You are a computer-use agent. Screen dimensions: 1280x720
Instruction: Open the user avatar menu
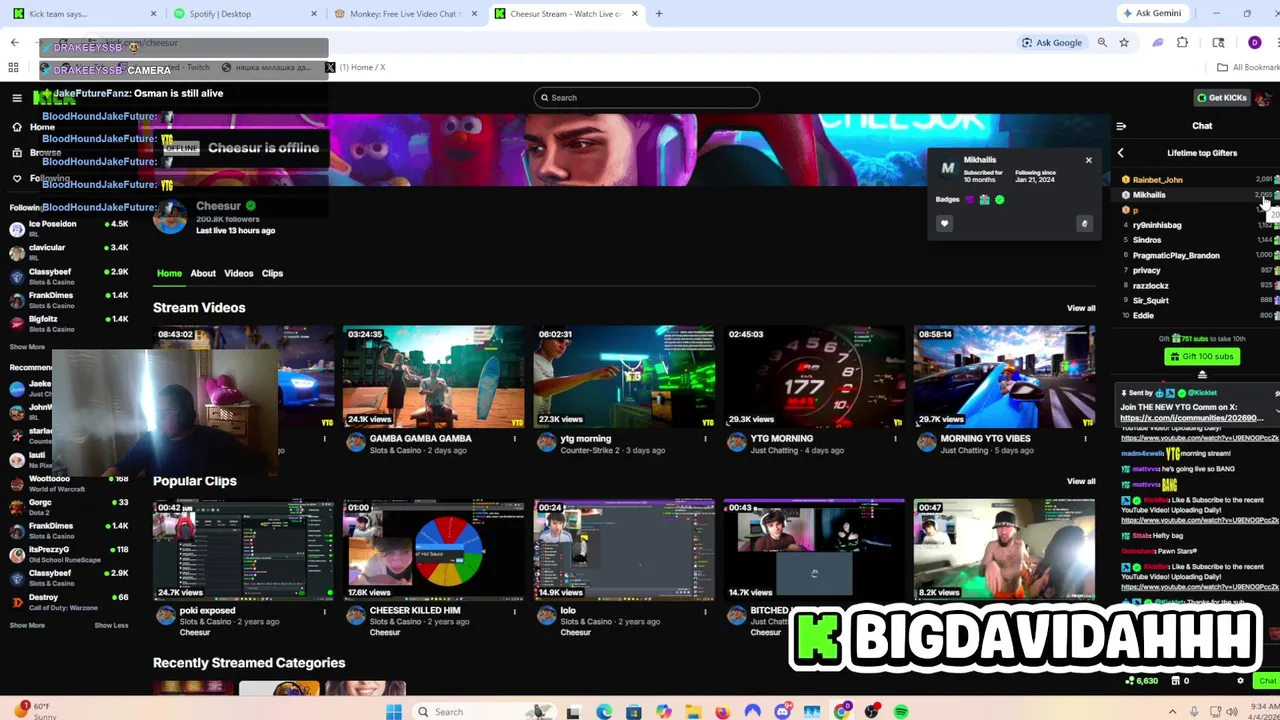click(x=1264, y=97)
